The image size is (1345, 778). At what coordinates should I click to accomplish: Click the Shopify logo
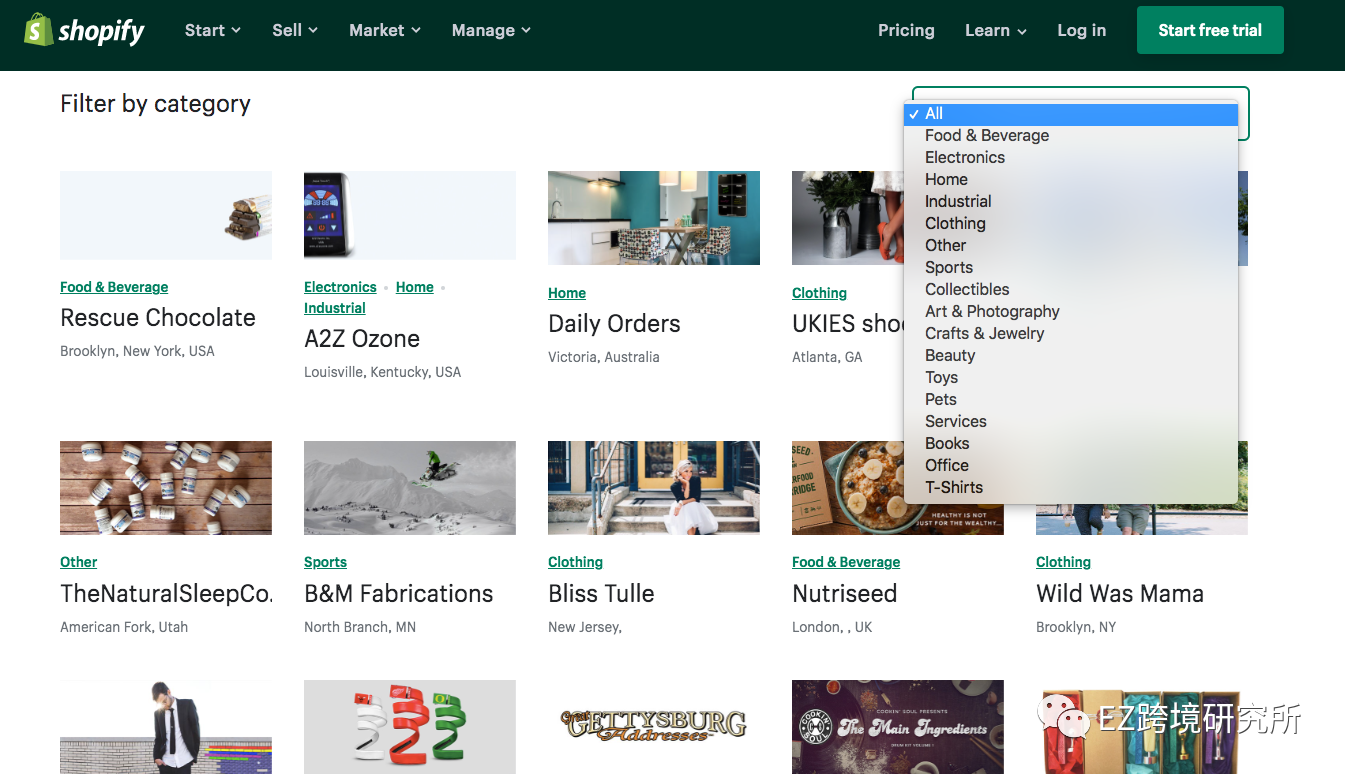click(84, 30)
